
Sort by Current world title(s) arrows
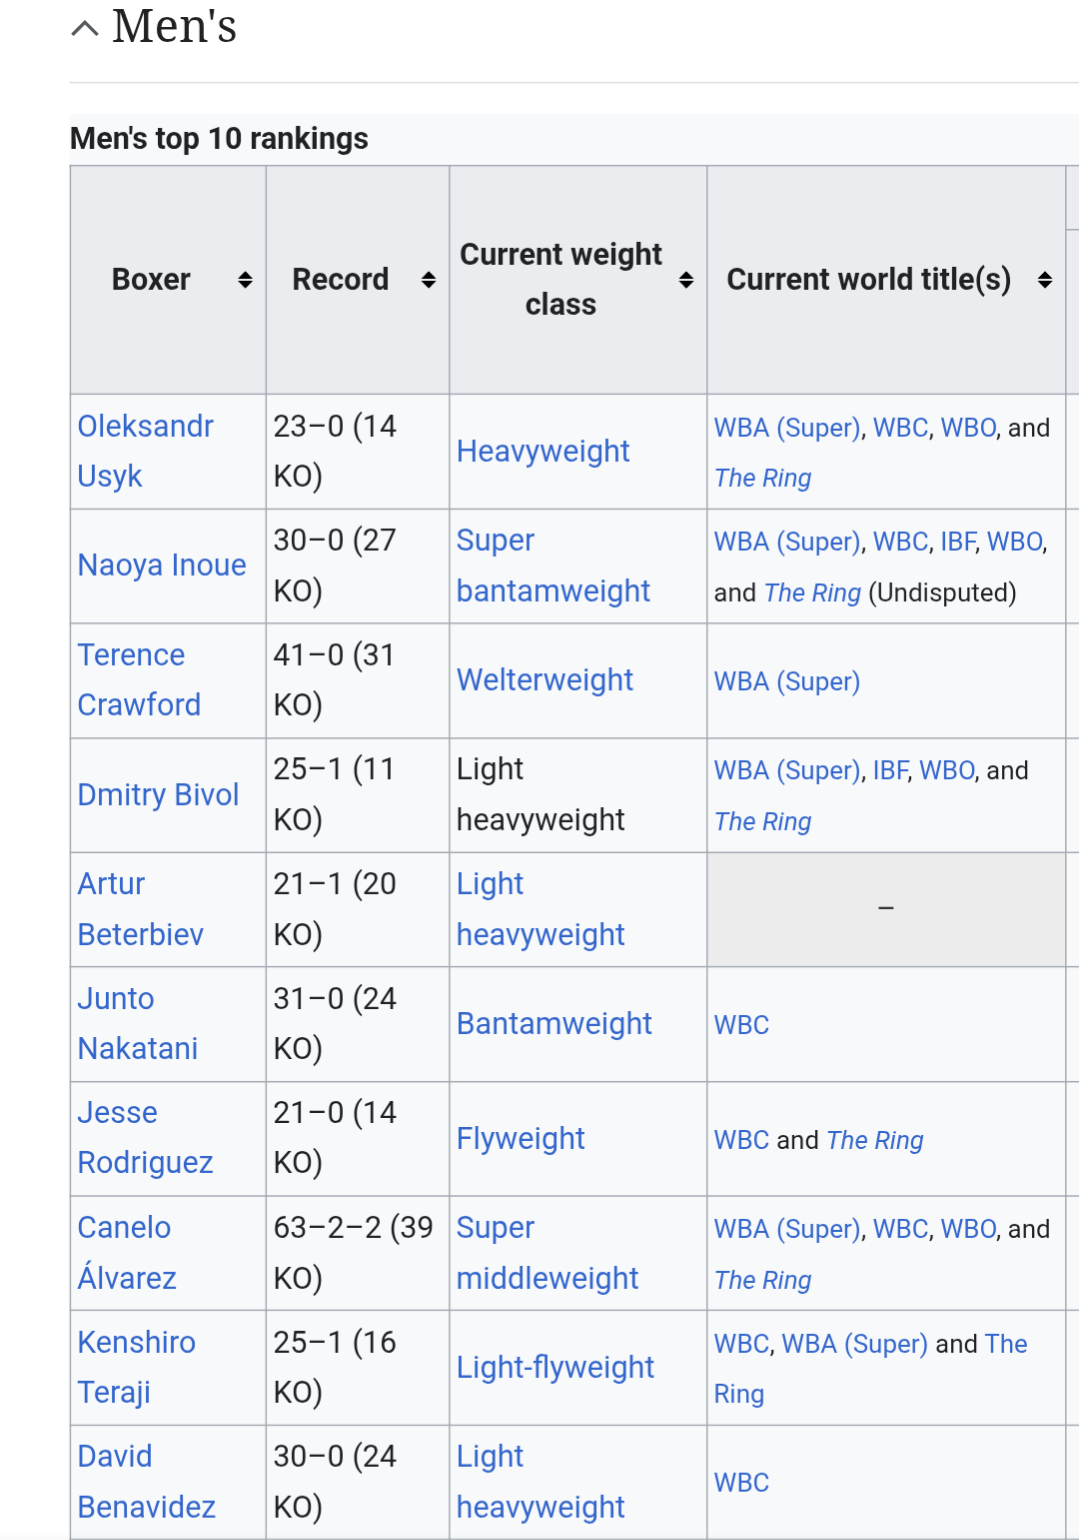(1045, 280)
